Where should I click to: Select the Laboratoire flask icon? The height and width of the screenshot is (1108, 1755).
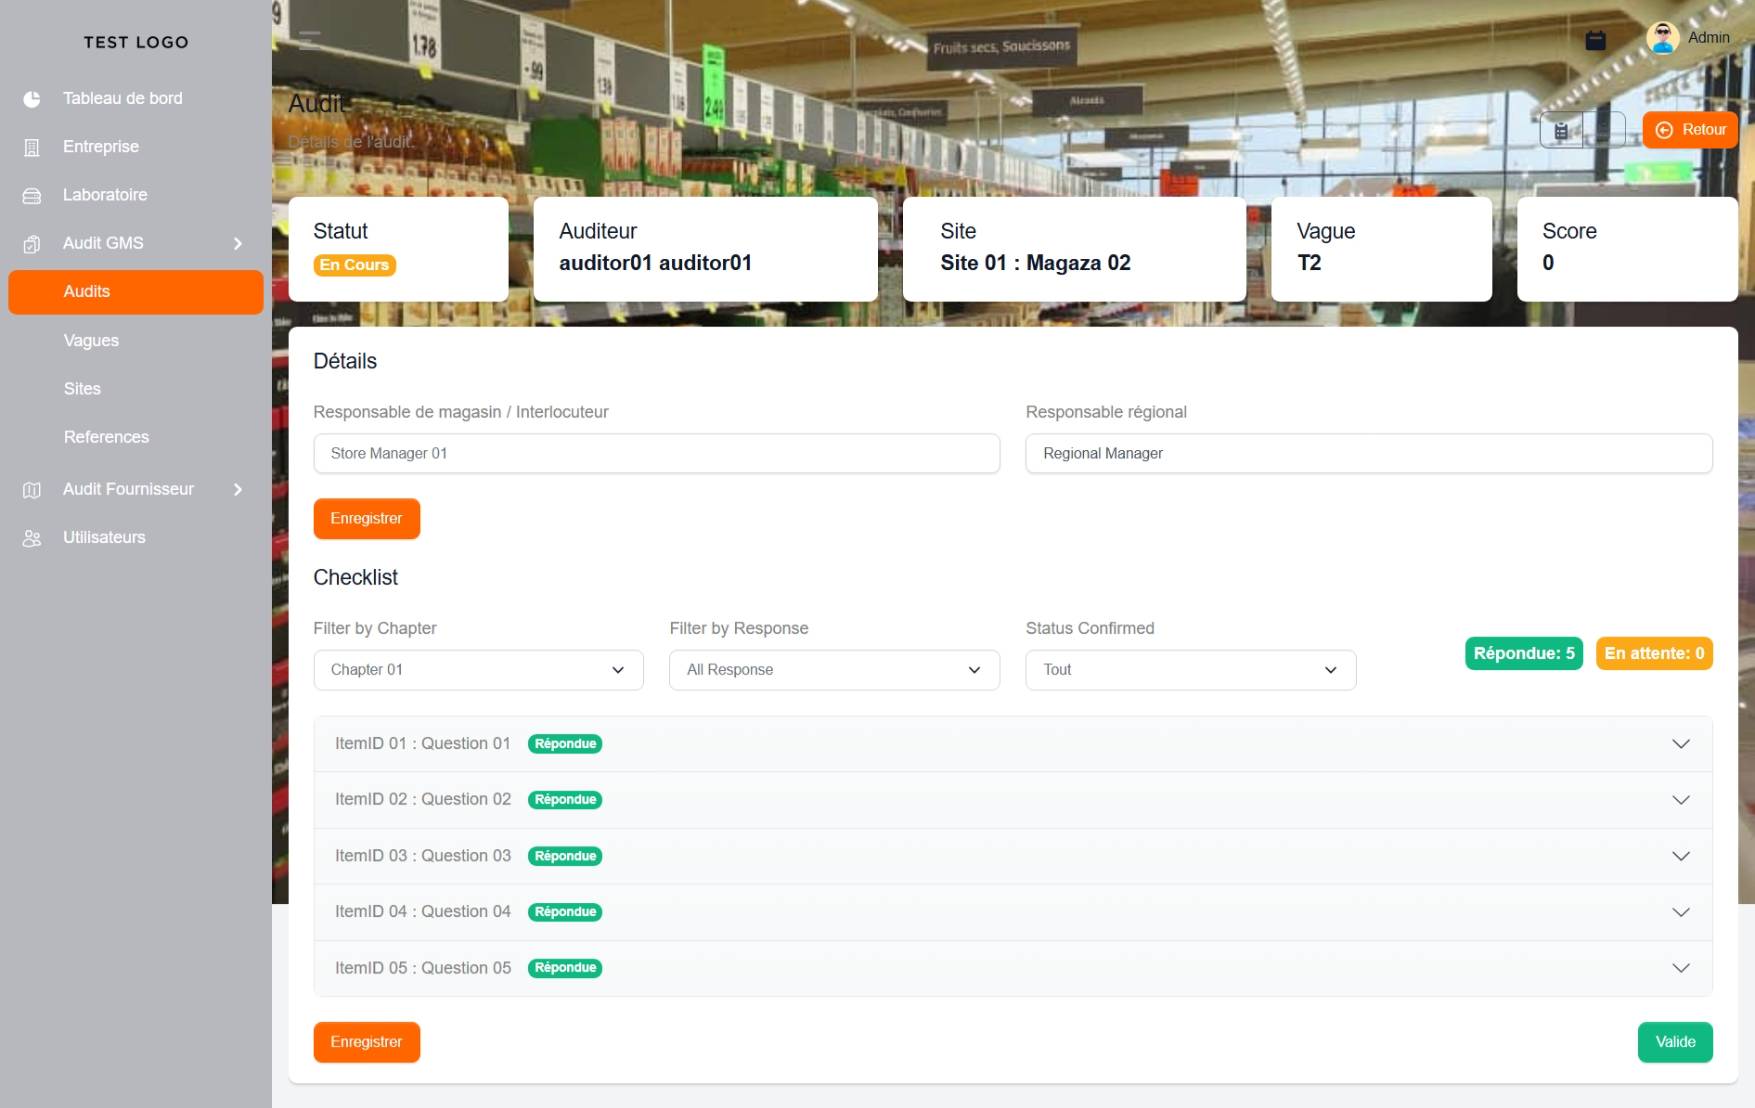click(x=31, y=194)
